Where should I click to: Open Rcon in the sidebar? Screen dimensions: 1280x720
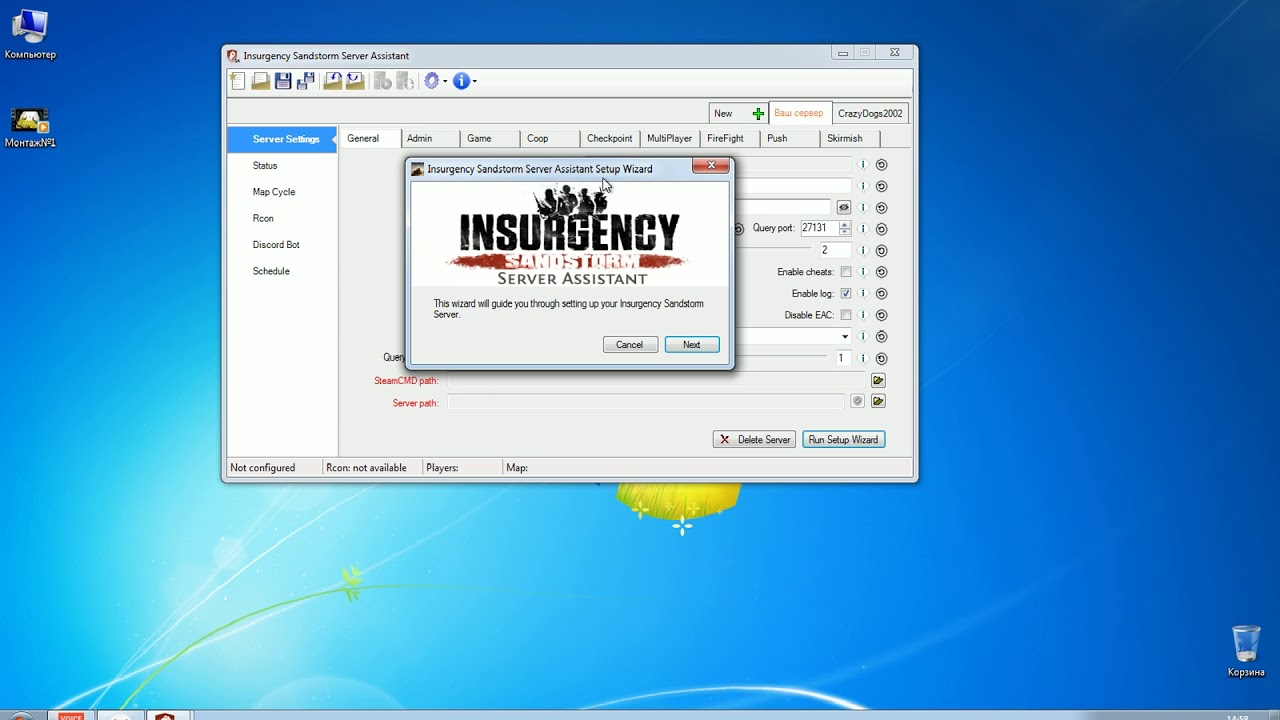pyautogui.click(x=263, y=218)
